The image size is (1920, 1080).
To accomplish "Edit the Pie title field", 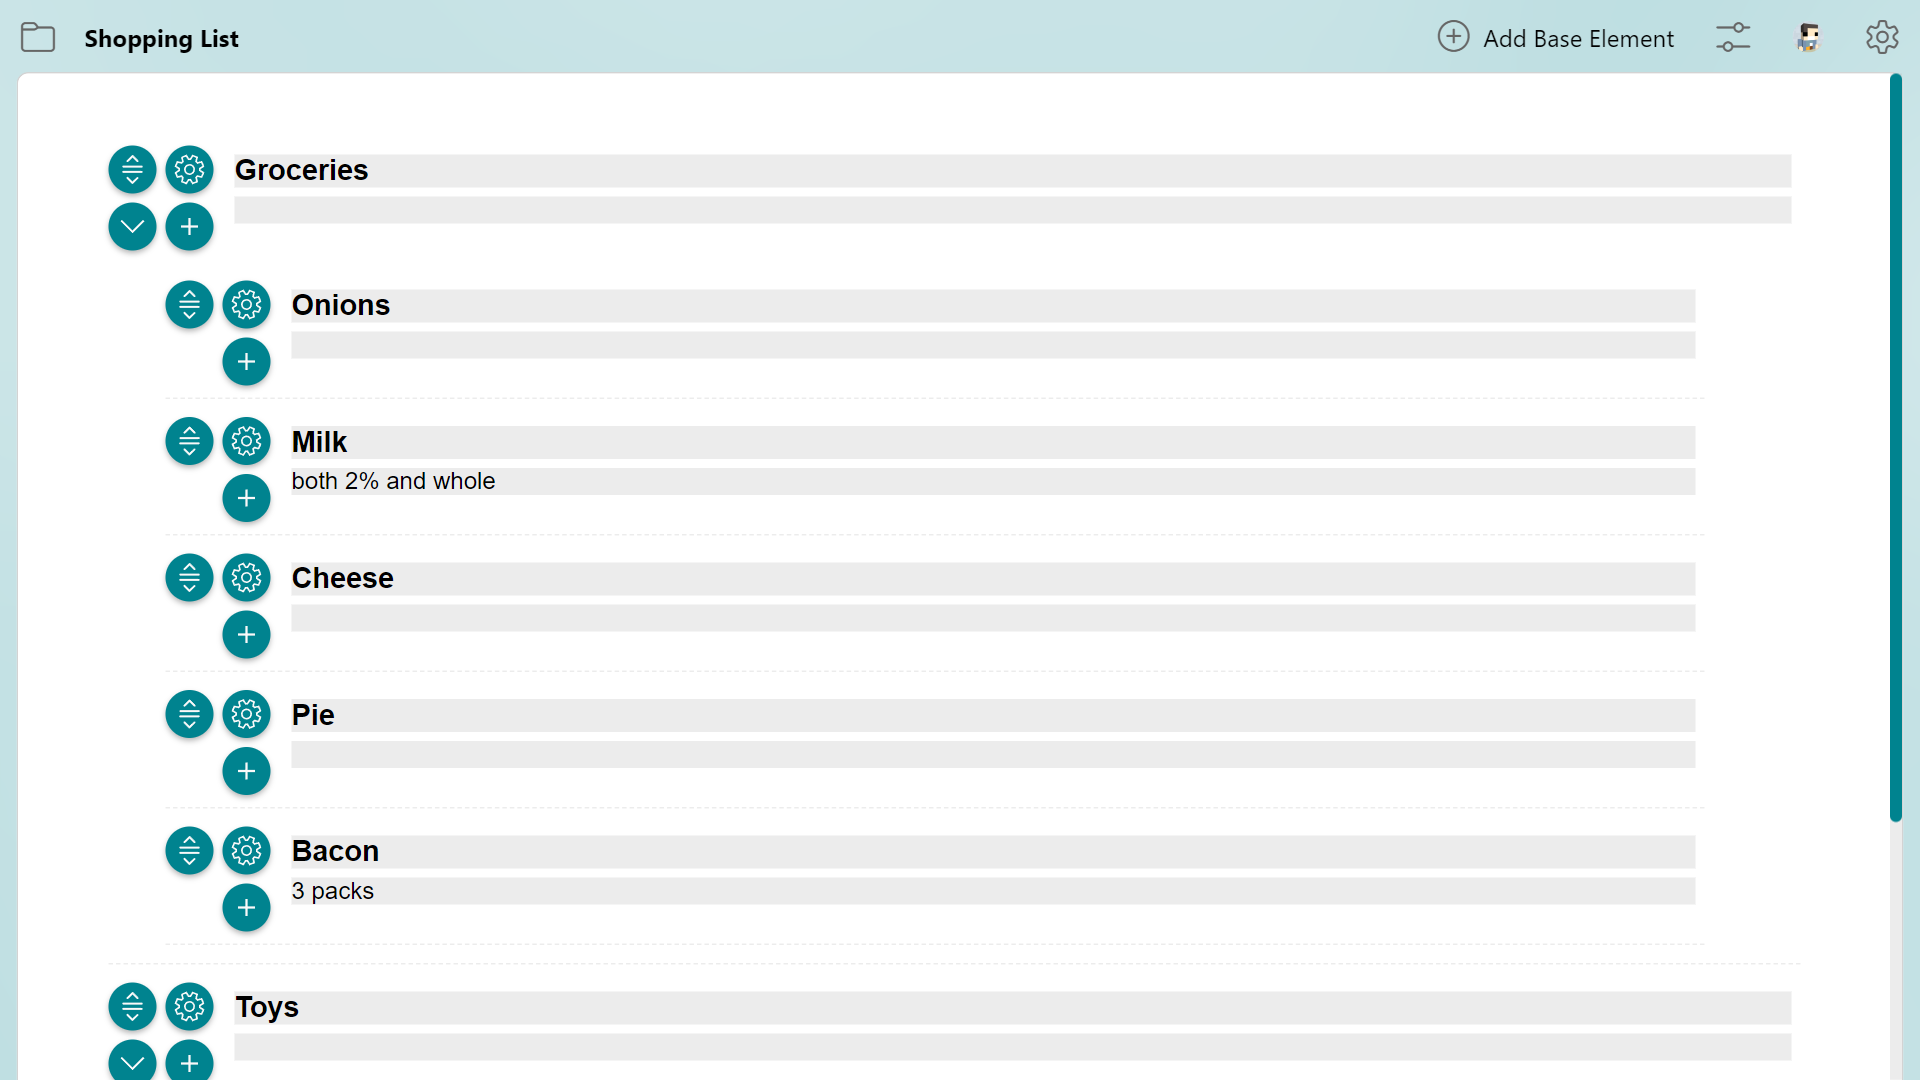I will pyautogui.click(x=993, y=715).
